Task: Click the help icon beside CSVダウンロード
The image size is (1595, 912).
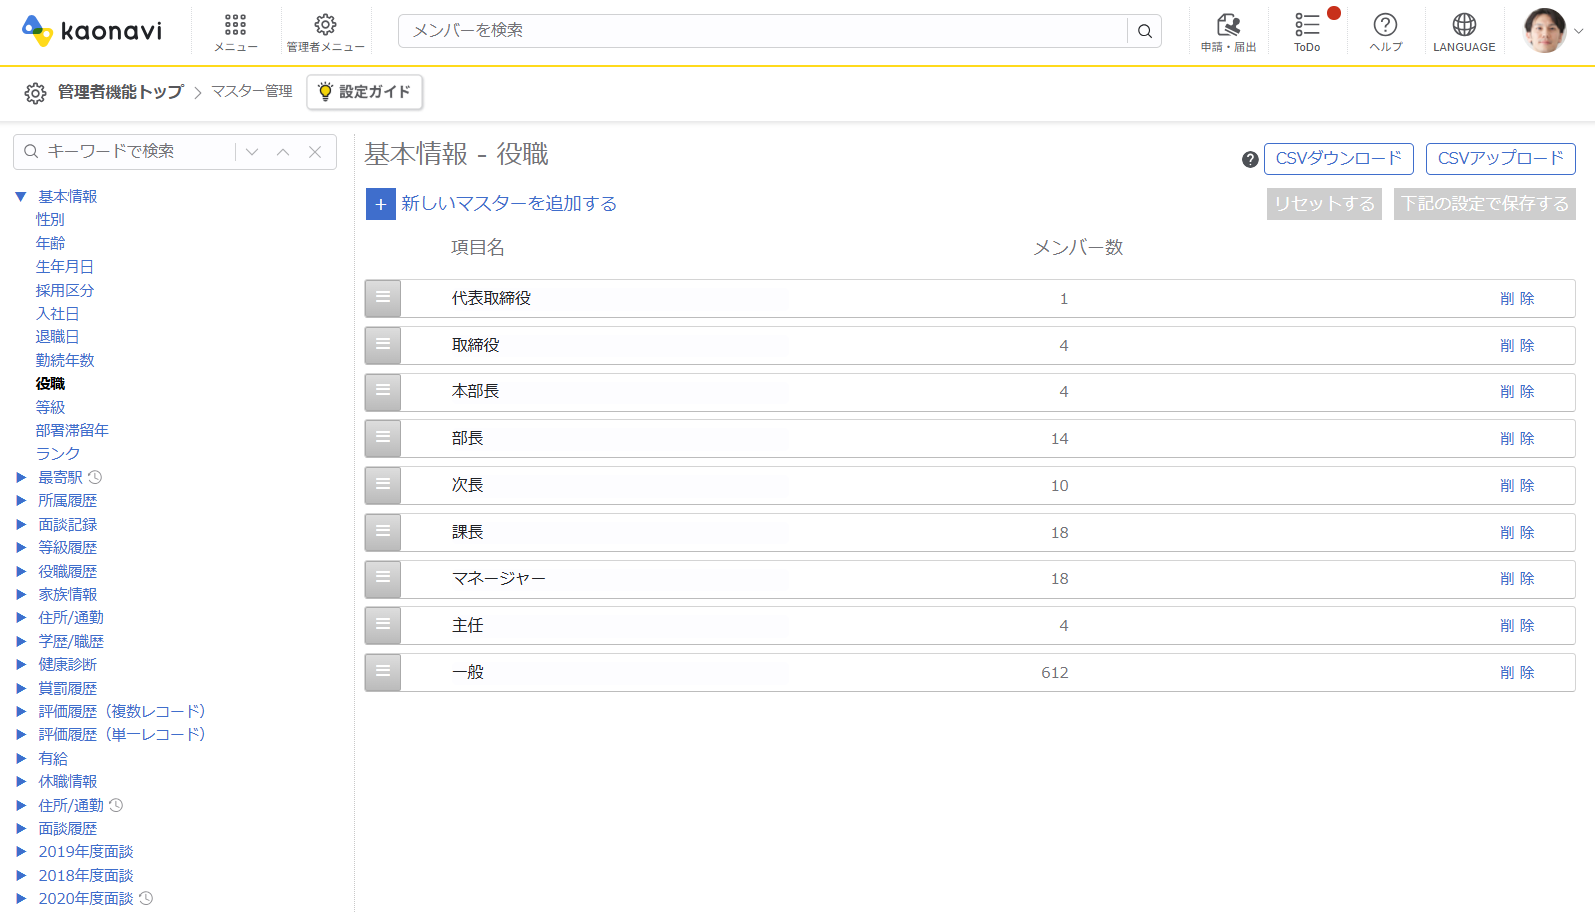Action: (x=1250, y=159)
